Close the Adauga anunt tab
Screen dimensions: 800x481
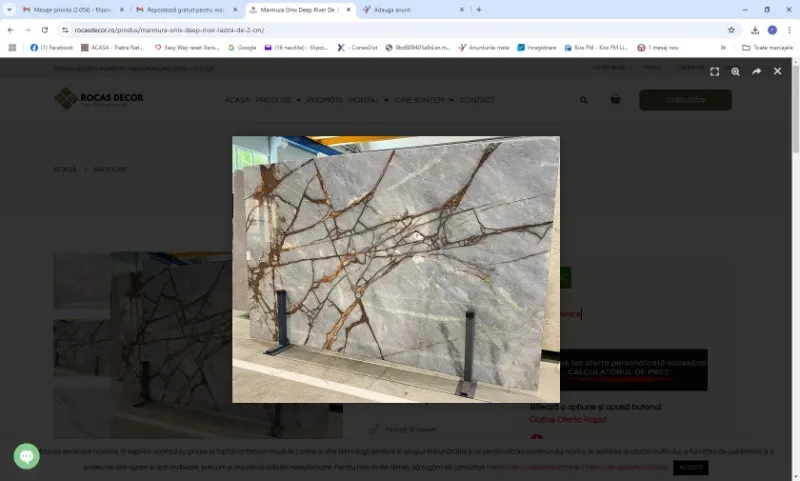(462, 10)
